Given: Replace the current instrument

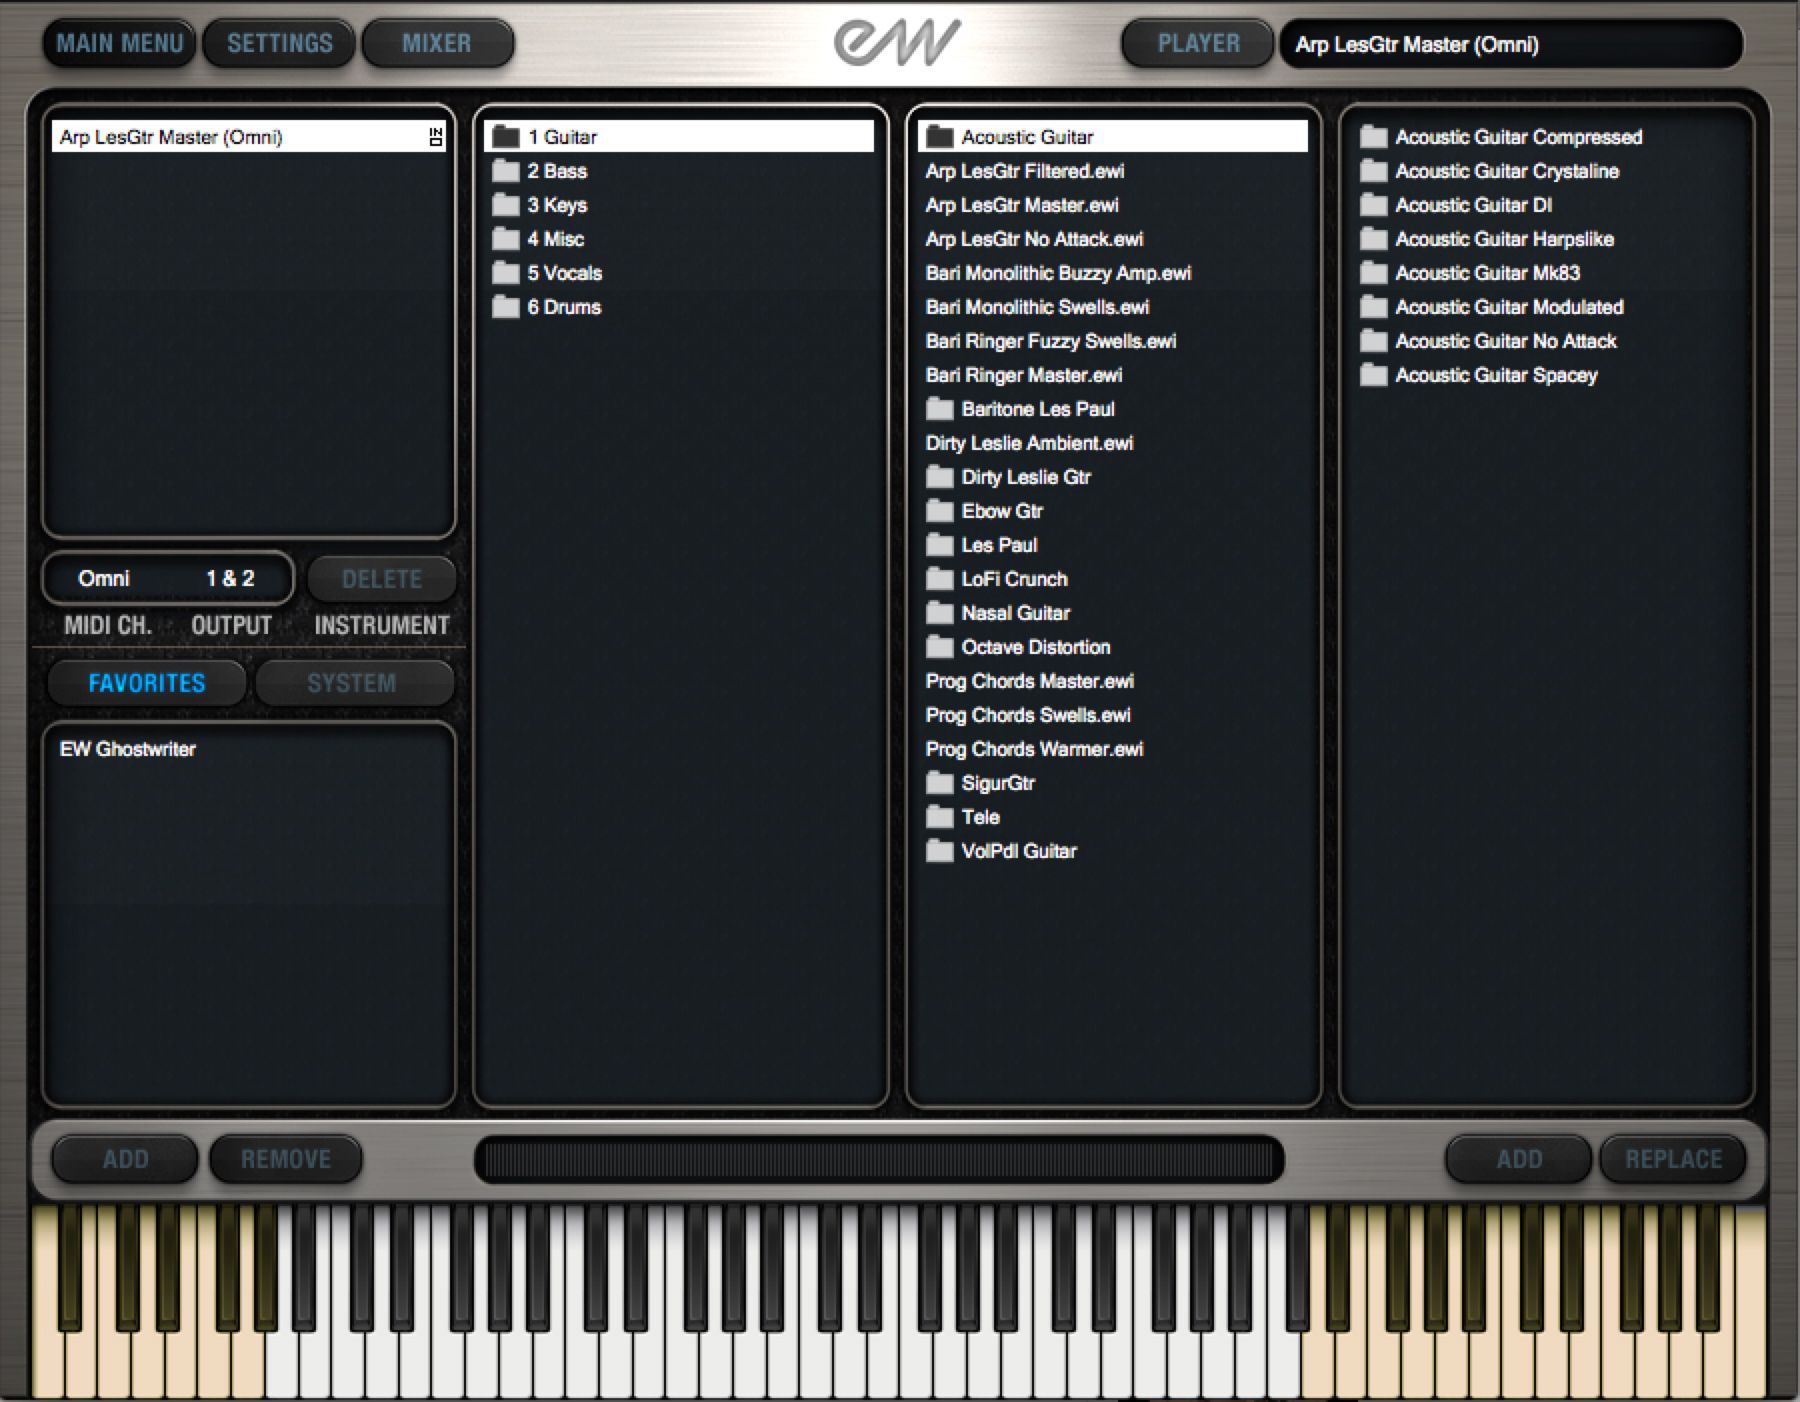Looking at the screenshot, I should (1673, 1158).
